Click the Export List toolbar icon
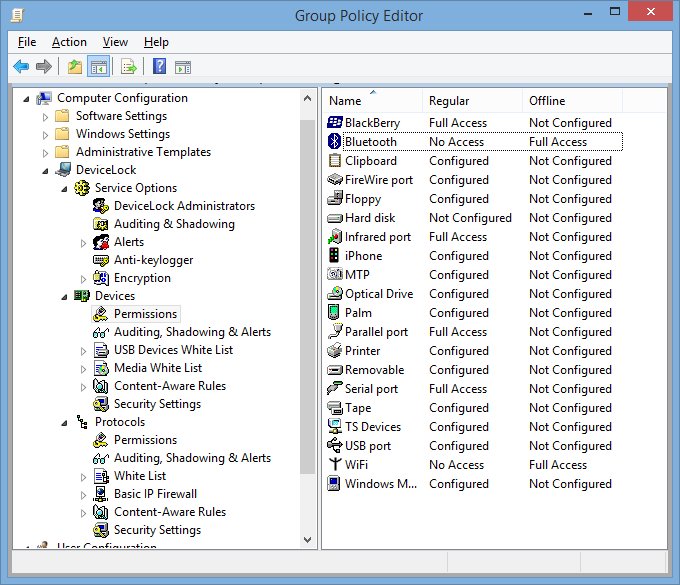The width and height of the screenshot is (680, 585). [129, 67]
